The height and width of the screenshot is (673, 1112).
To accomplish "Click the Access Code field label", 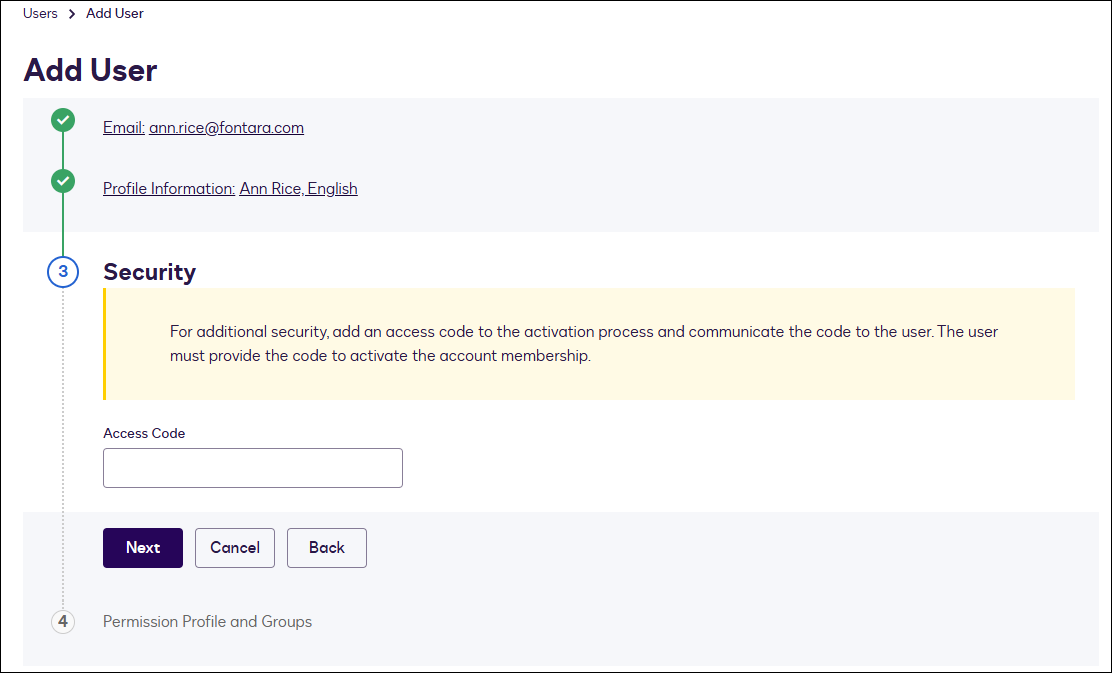I will [x=144, y=433].
